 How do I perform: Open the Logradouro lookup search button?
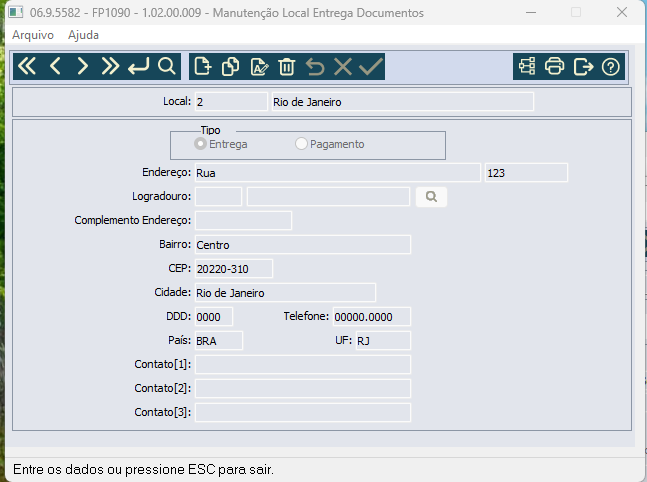431,197
